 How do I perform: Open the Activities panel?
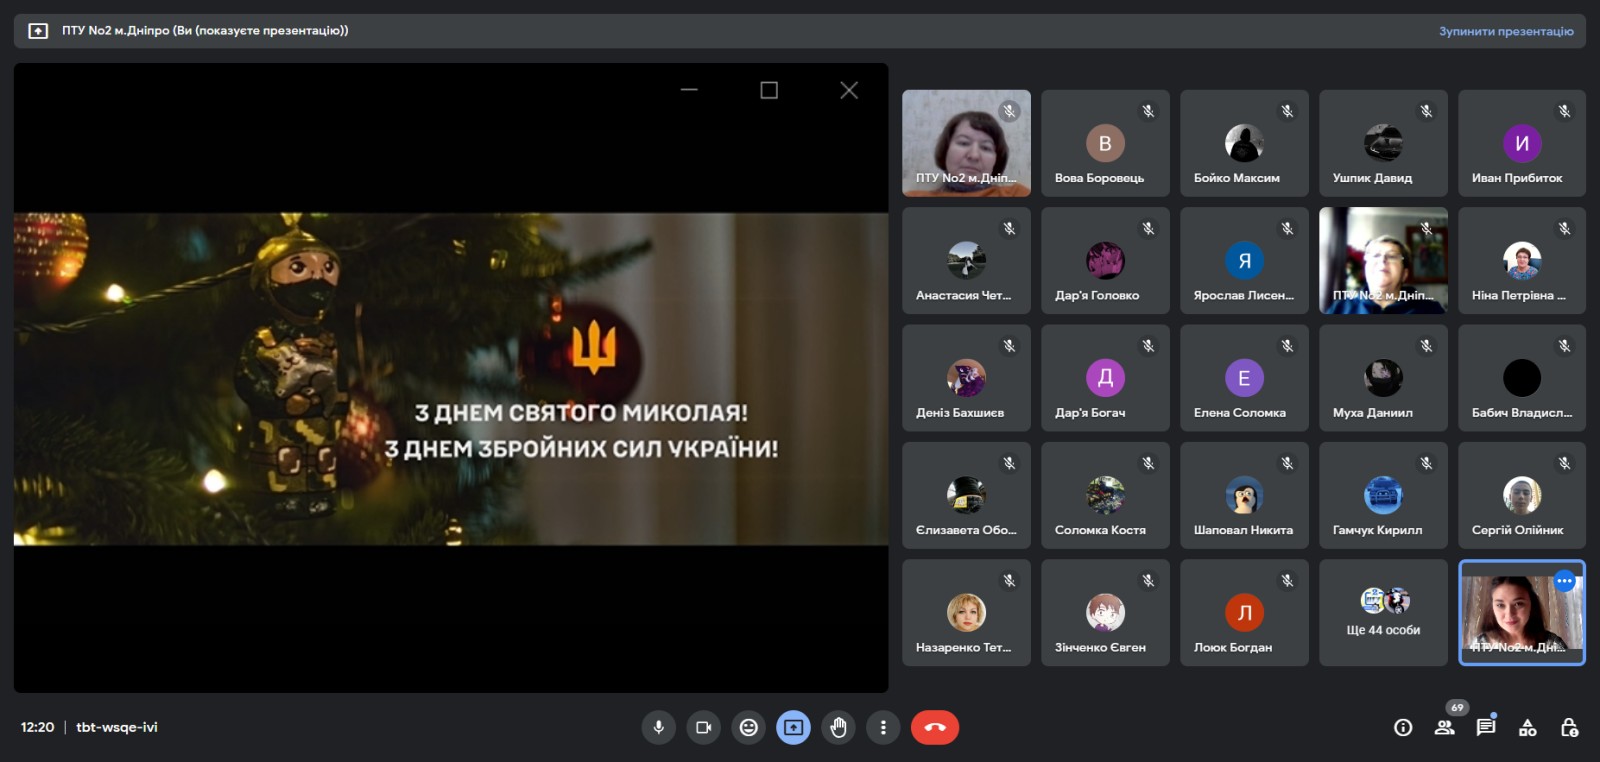click(x=1528, y=728)
